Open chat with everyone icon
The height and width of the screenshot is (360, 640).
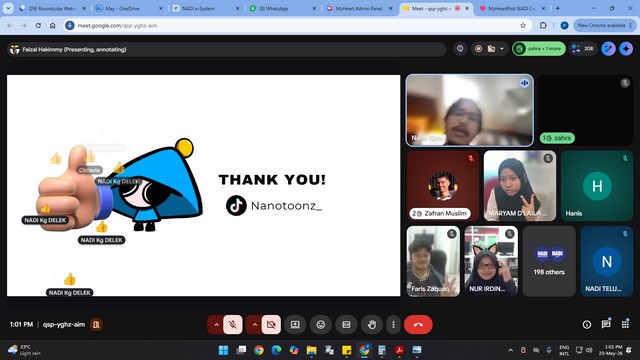click(606, 324)
